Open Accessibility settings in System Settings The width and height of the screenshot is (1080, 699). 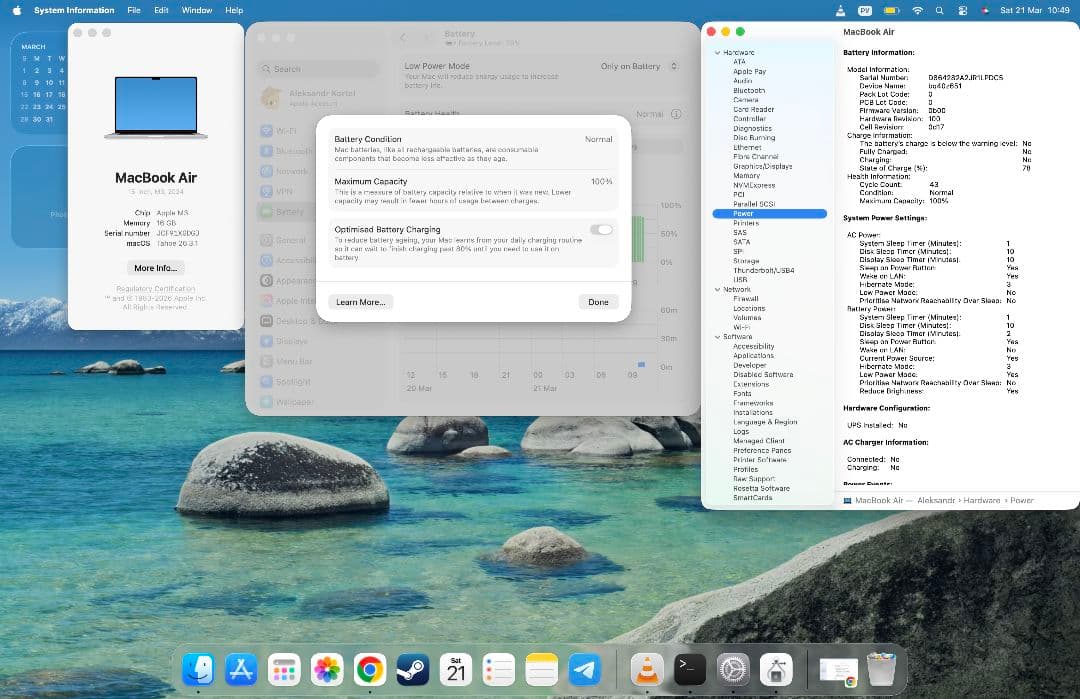click(290, 263)
